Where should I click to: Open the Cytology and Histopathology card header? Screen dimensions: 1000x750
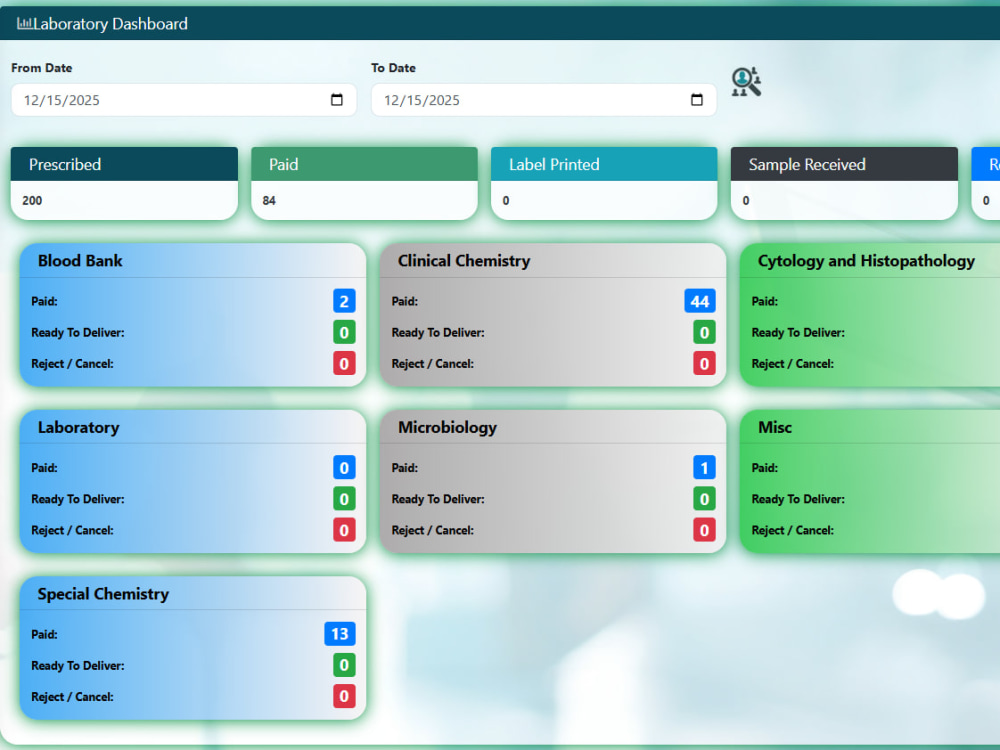(870, 261)
